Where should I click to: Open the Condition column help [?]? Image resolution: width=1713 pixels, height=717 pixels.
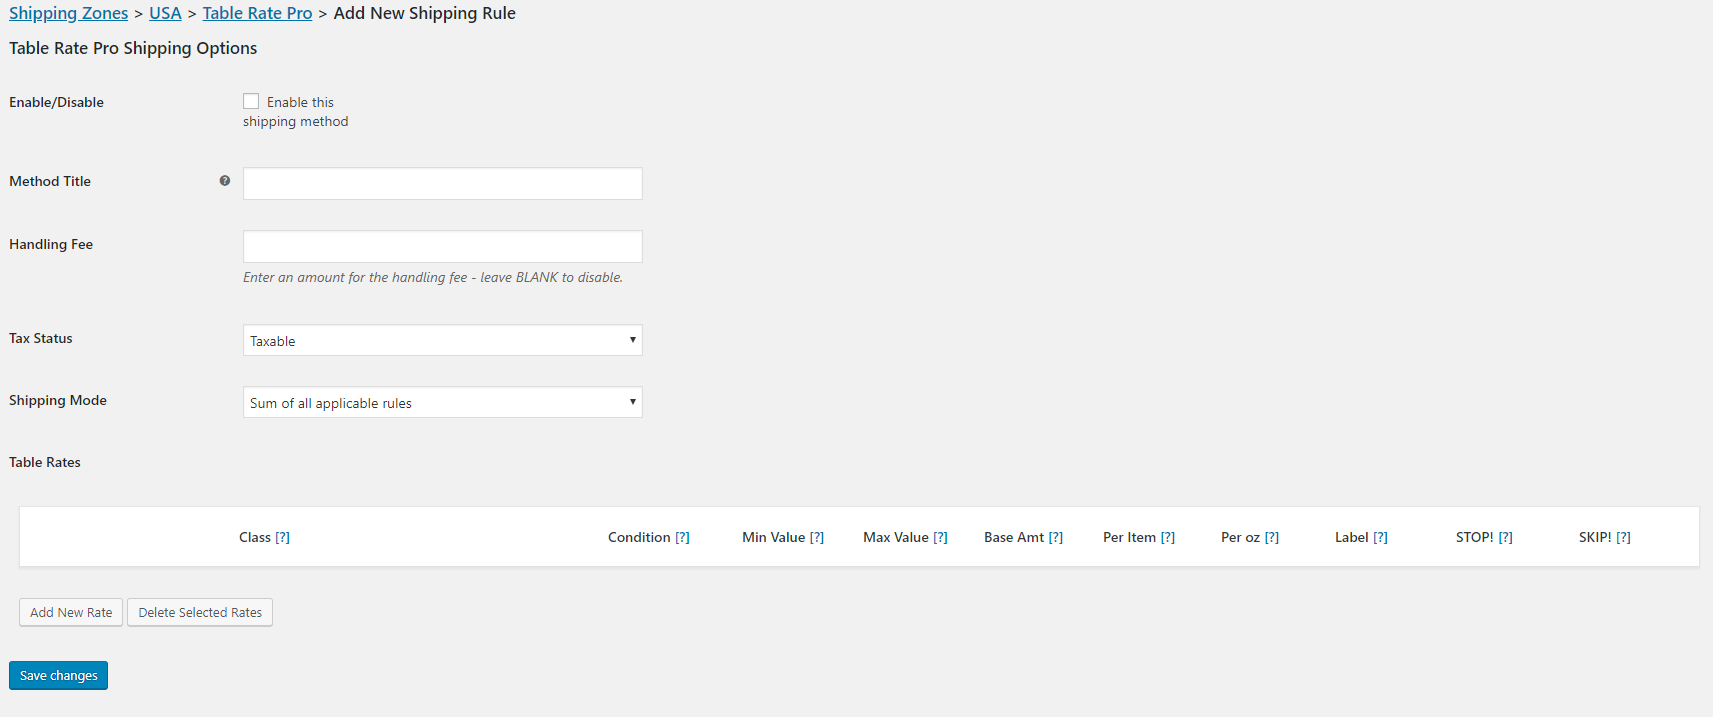coord(683,538)
